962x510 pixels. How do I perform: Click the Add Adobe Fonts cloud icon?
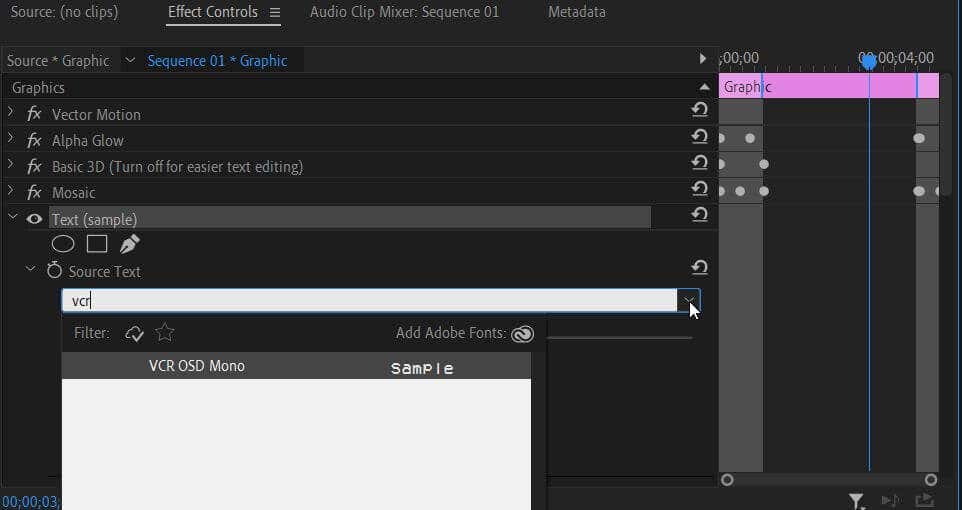click(522, 334)
